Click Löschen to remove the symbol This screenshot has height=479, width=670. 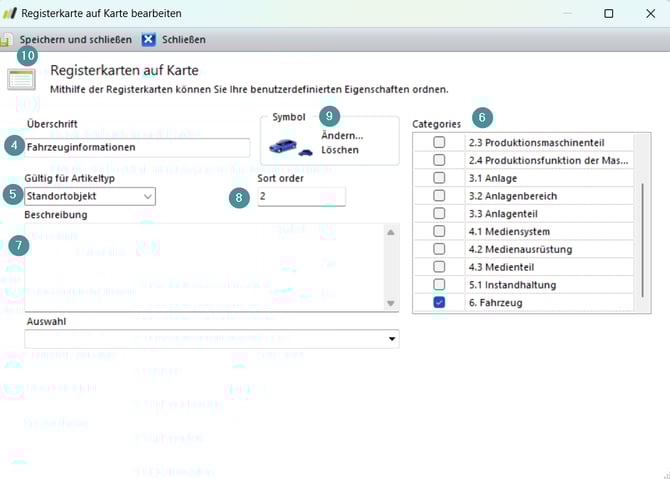[x=340, y=150]
